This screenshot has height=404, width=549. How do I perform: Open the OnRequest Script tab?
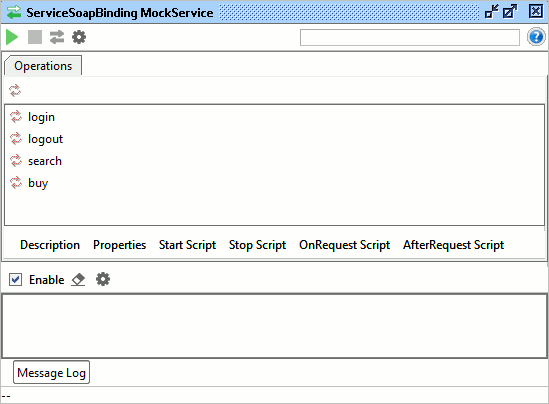(x=345, y=245)
